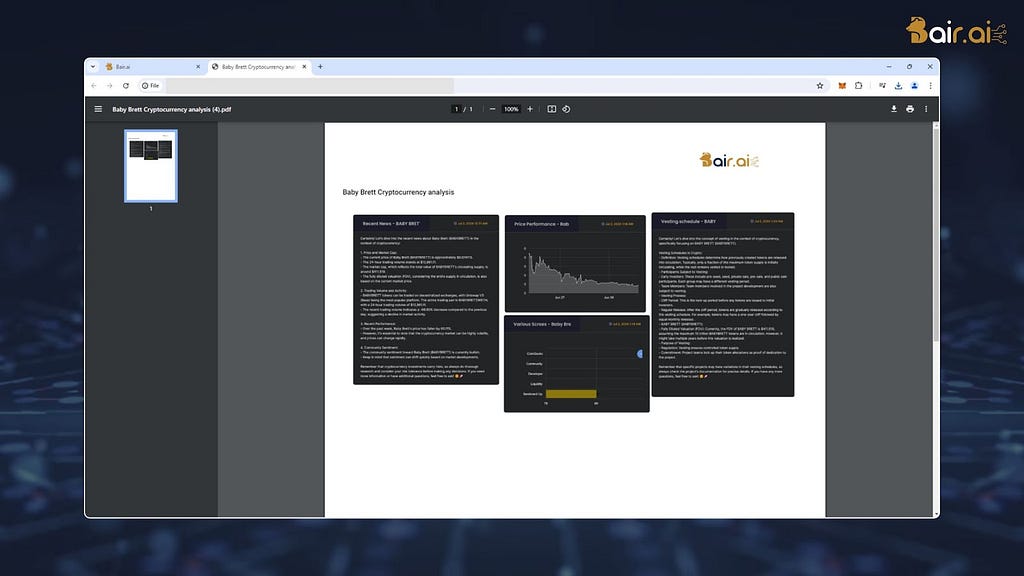Screen dimensions: 1024x576
Task: Reload the current page
Action: pyautogui.click(x=126, y=86)
